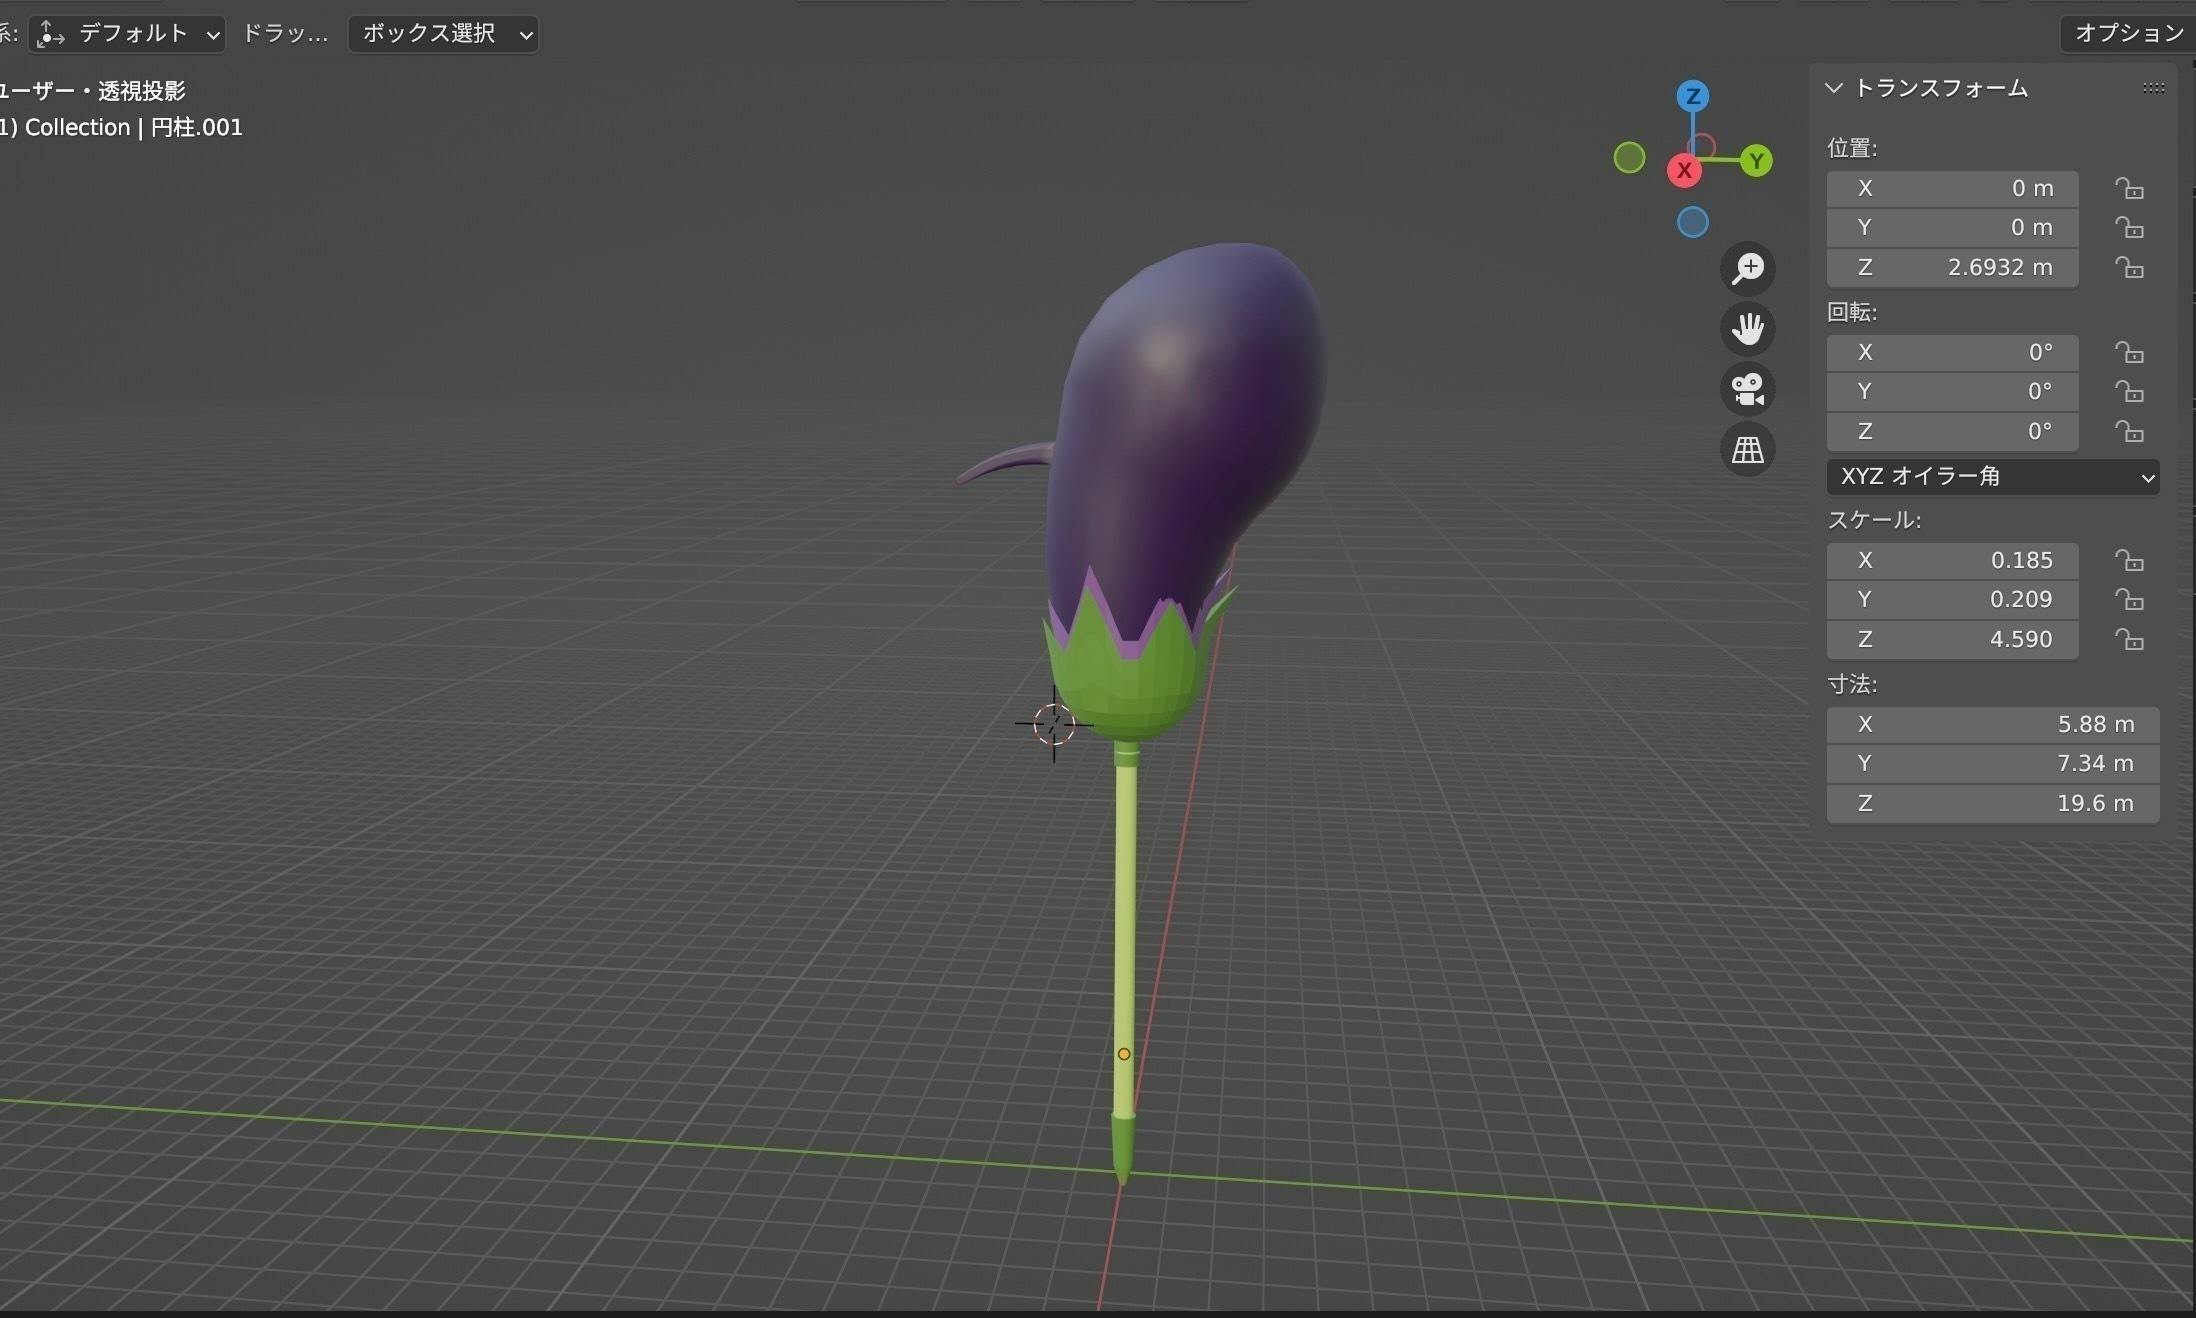The height and width of the screenshot is (1318, 2196).
Task: Toggle lock for location X
Action: click(x=2129, y=189)
